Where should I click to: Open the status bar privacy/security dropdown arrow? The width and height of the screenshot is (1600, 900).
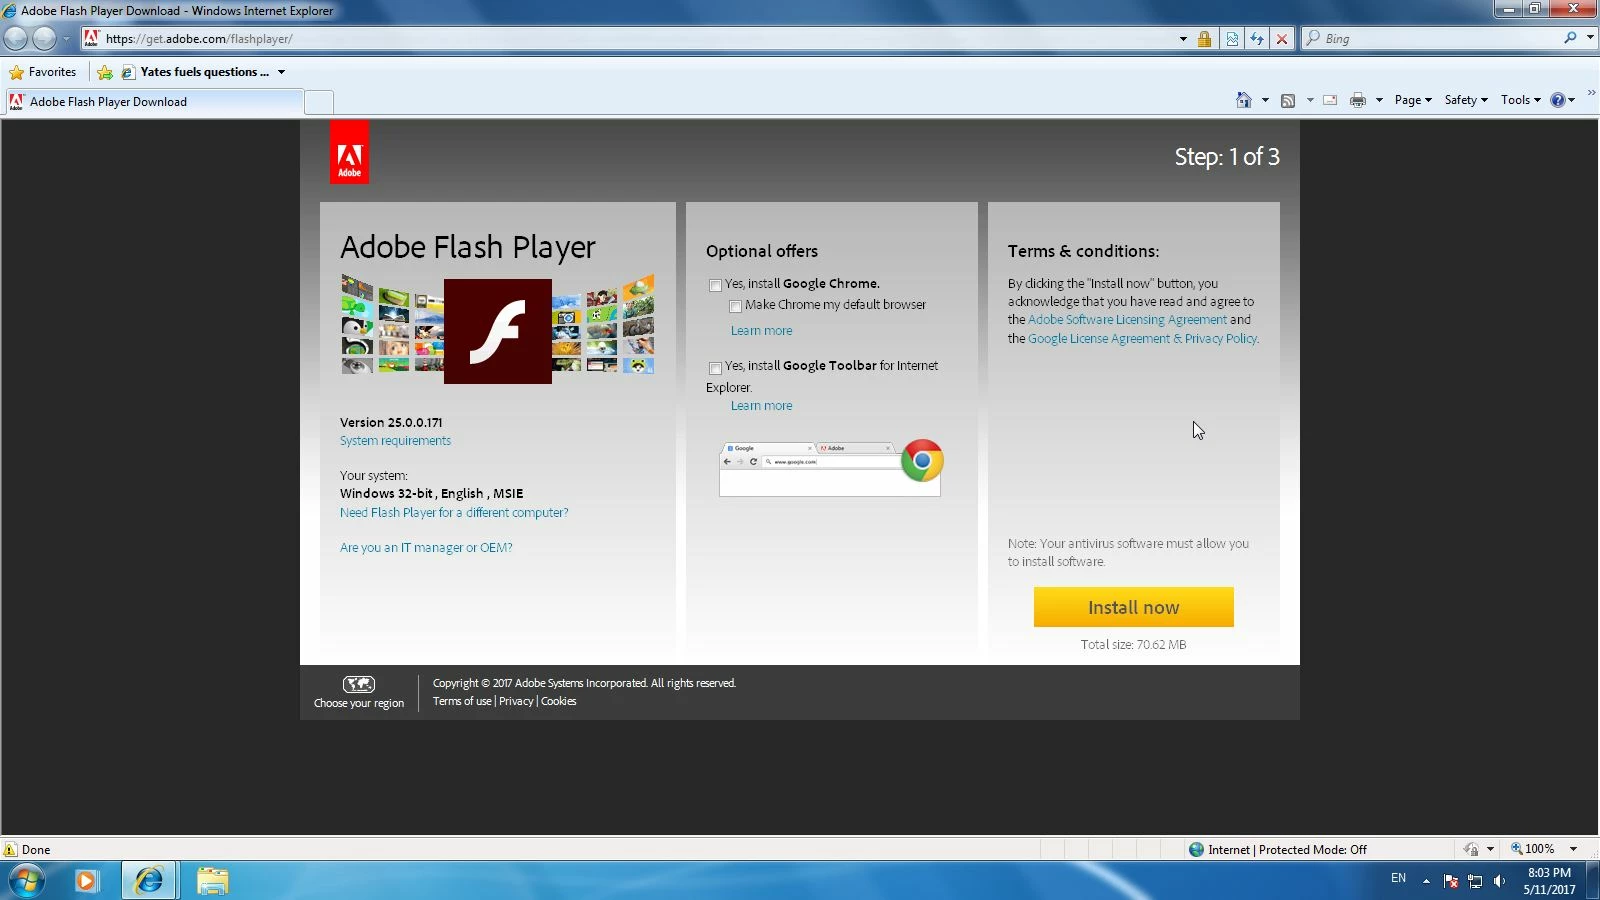[x=1490, y=849]
